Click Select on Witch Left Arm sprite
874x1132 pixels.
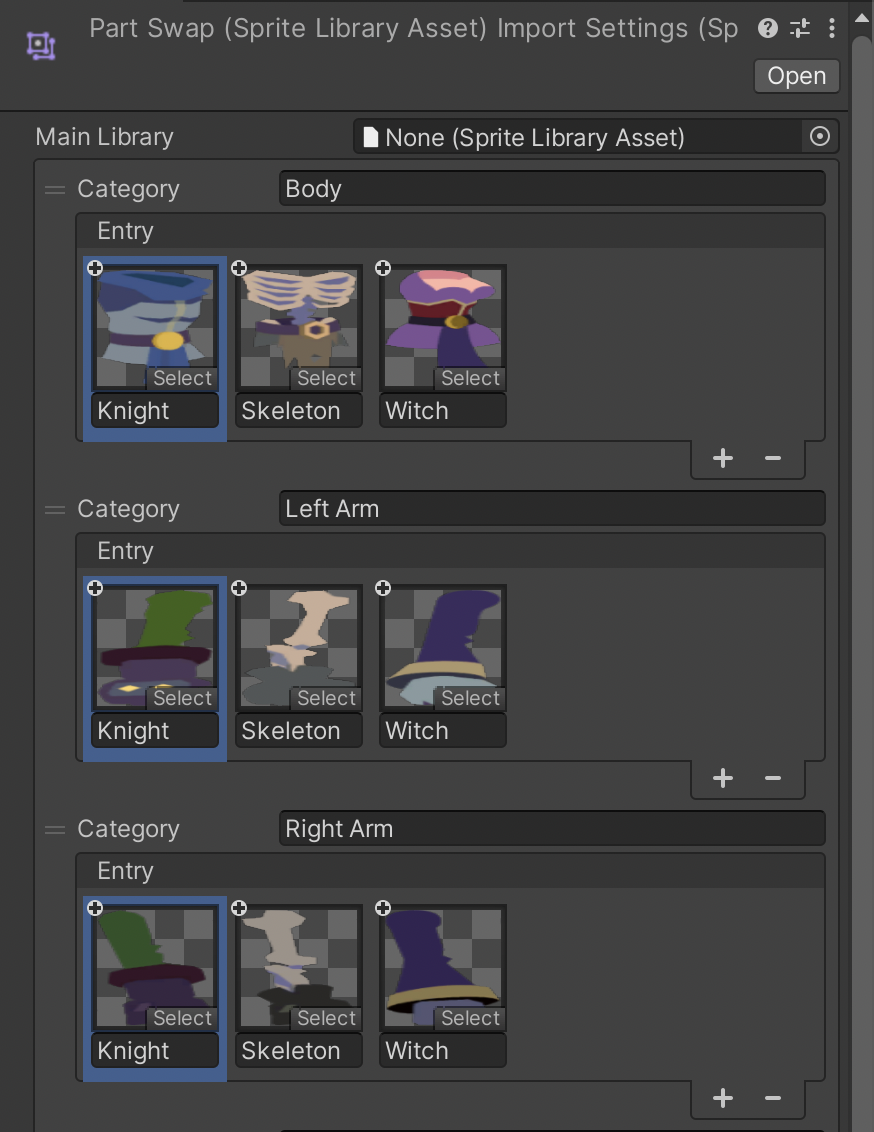(470, 699)
